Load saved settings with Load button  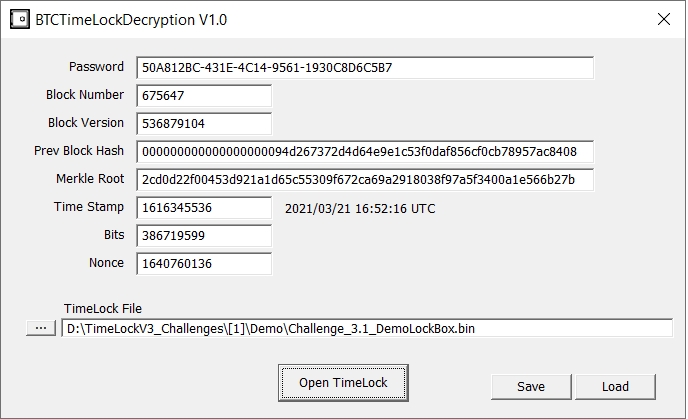pyautogui.click(x=615, y=387)
